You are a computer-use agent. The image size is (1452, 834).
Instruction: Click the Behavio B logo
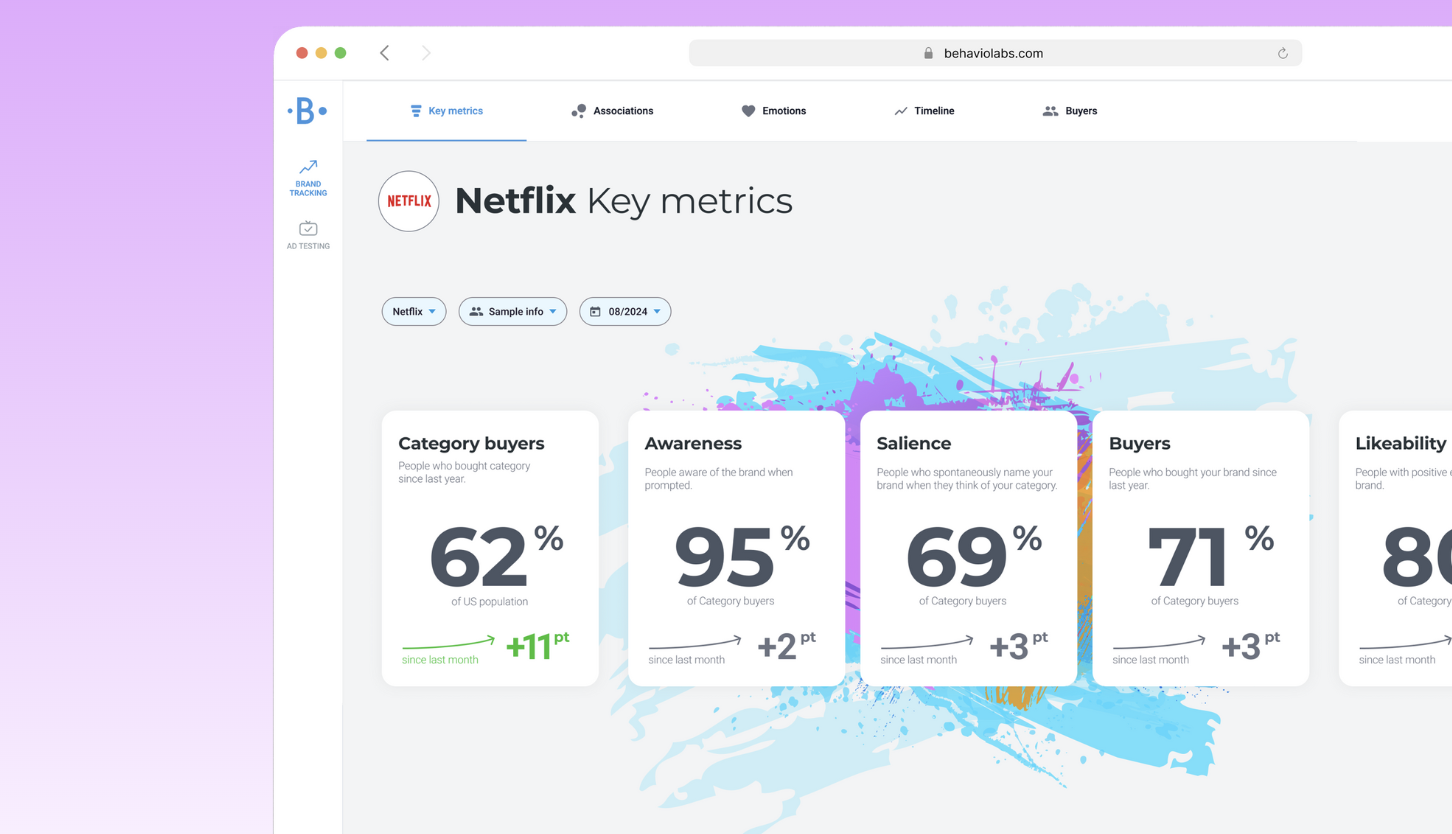point(307,111)
